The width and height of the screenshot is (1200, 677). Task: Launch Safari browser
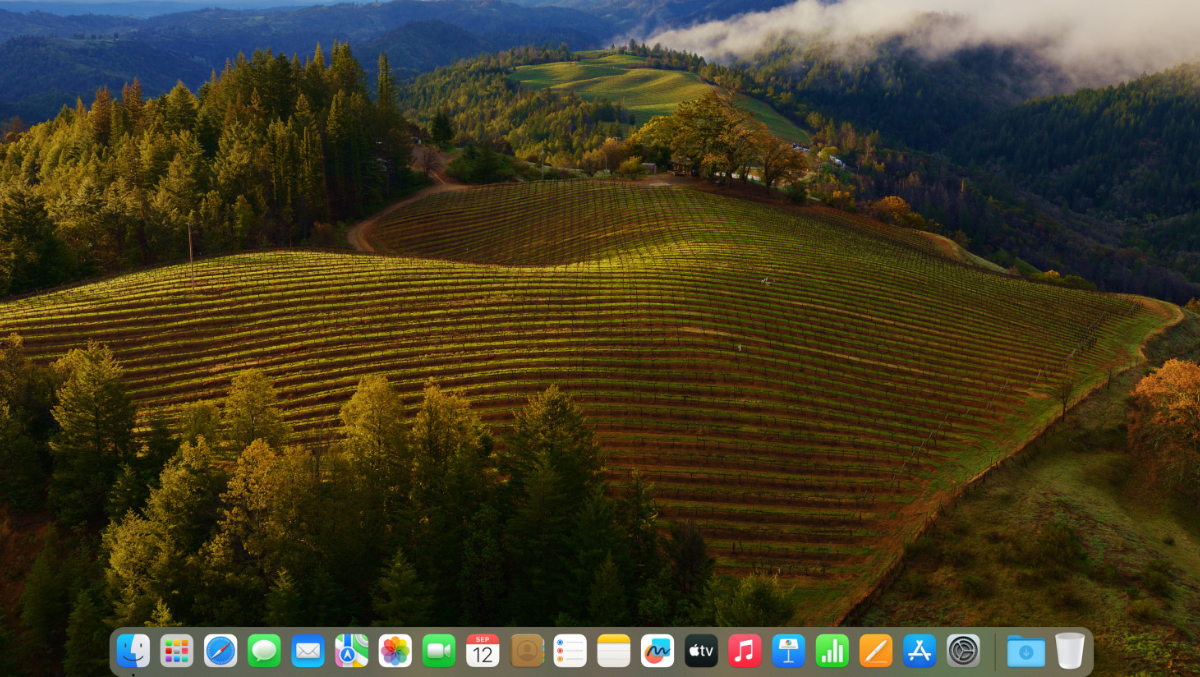pos(221,651)
